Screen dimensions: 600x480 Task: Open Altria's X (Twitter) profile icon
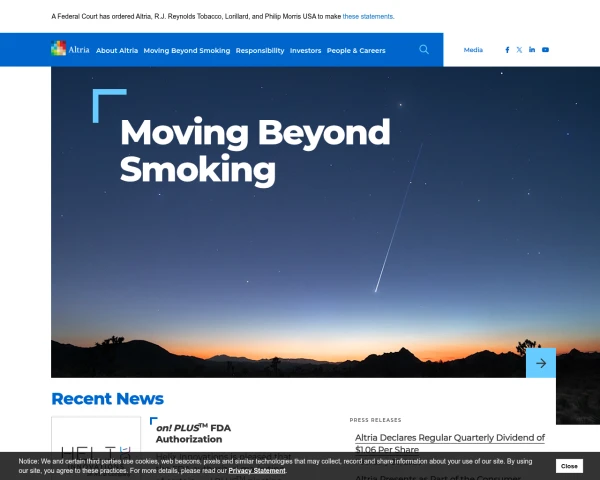pos(519,50)
